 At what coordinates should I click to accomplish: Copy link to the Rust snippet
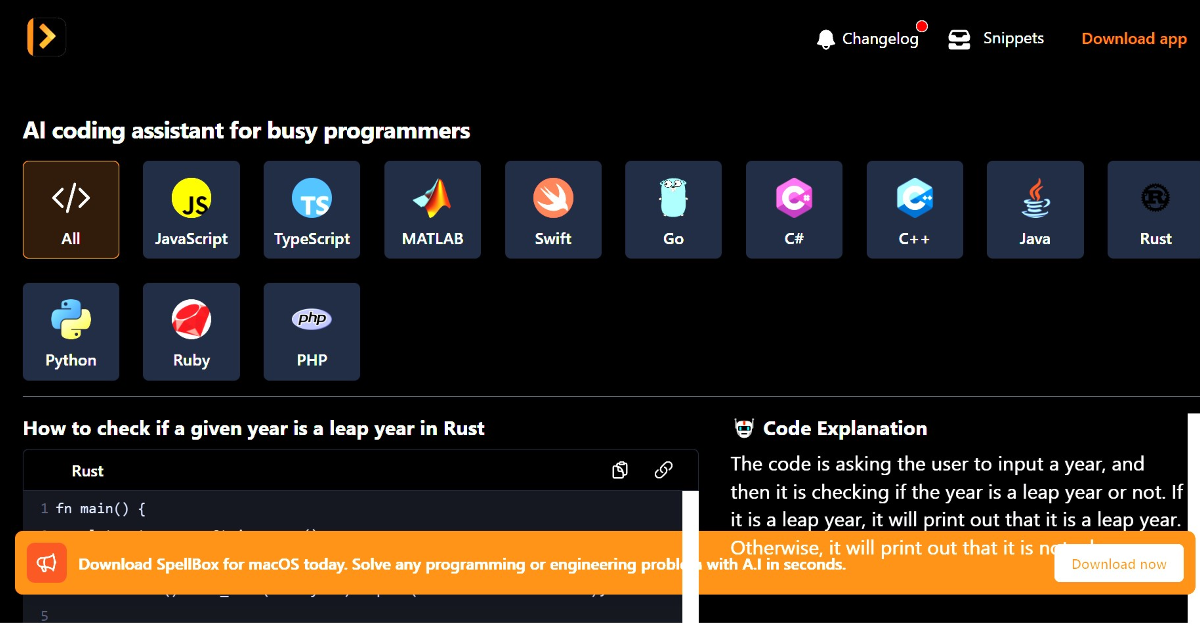point(663,470)
